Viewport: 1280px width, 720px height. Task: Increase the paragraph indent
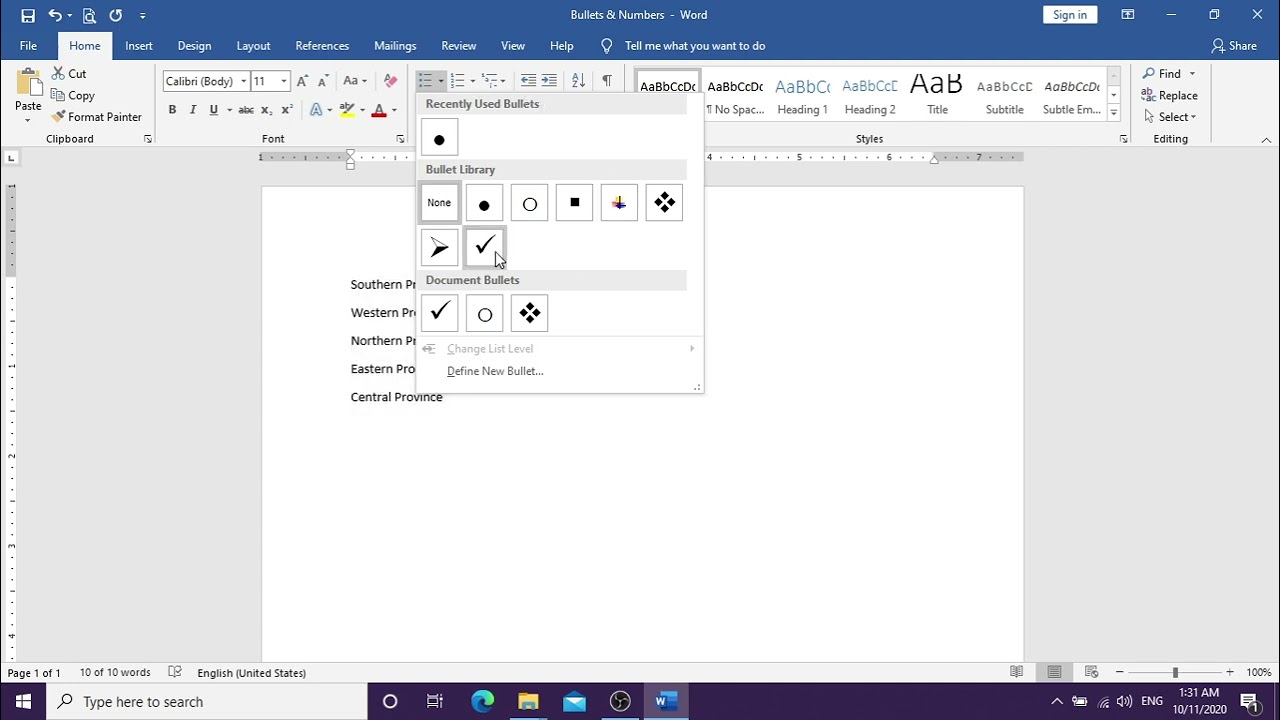tap(549, 81)
